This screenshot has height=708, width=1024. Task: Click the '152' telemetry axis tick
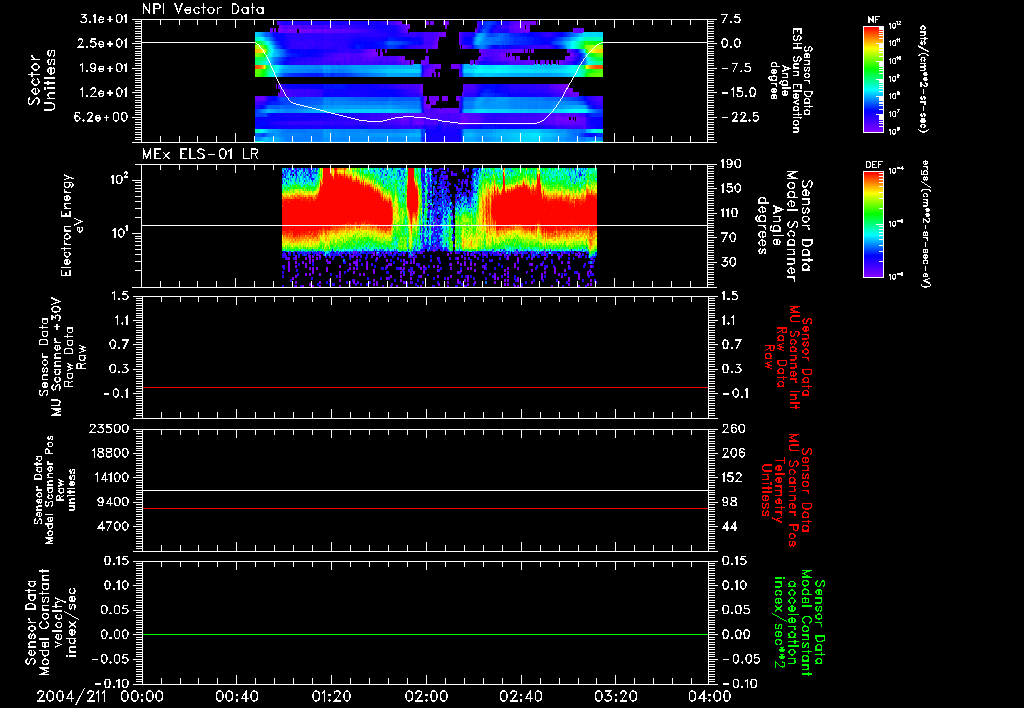coord(732,477)
